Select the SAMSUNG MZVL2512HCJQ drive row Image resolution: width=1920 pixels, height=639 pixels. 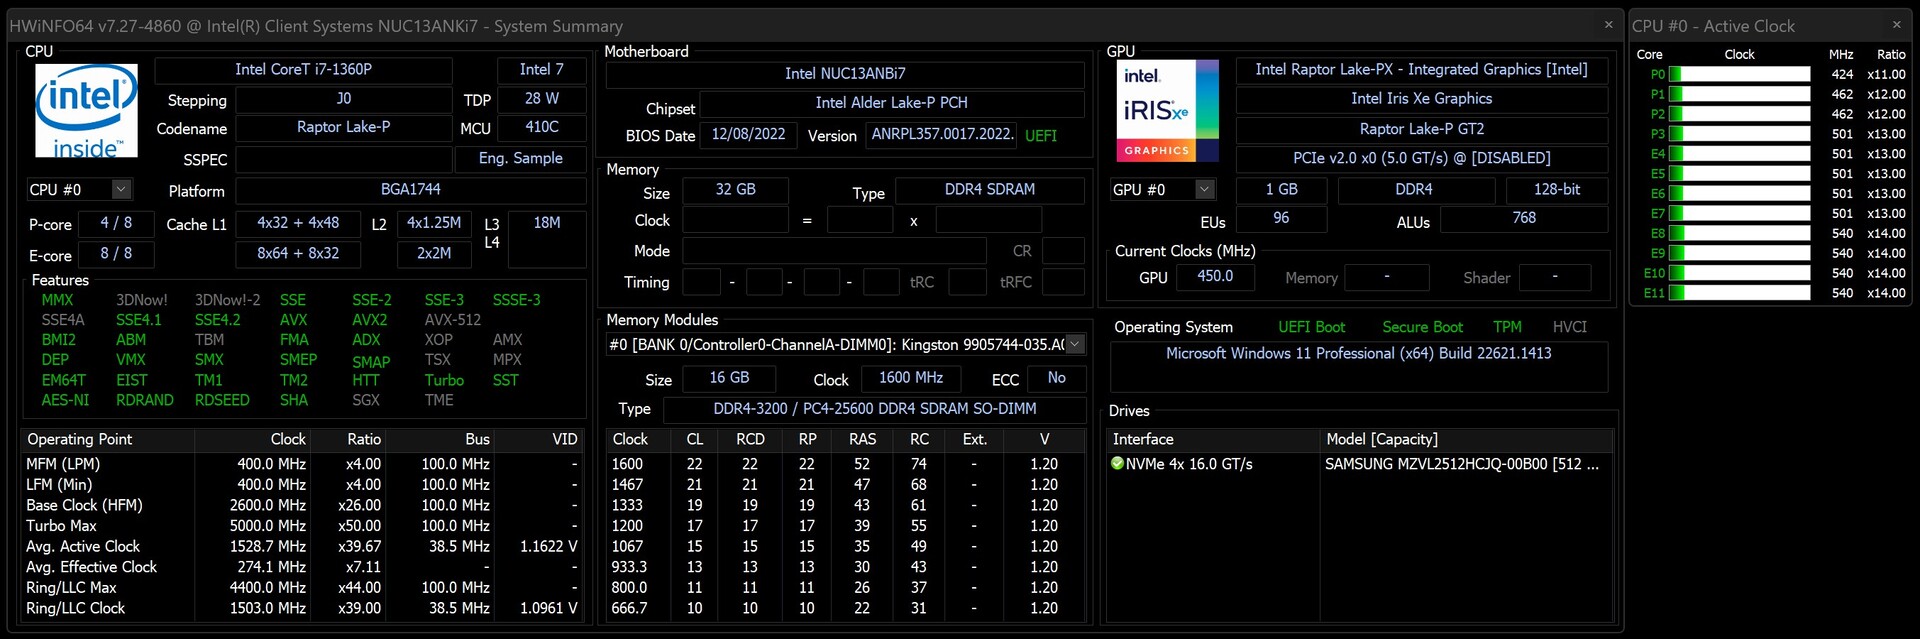click(1360, 464)
